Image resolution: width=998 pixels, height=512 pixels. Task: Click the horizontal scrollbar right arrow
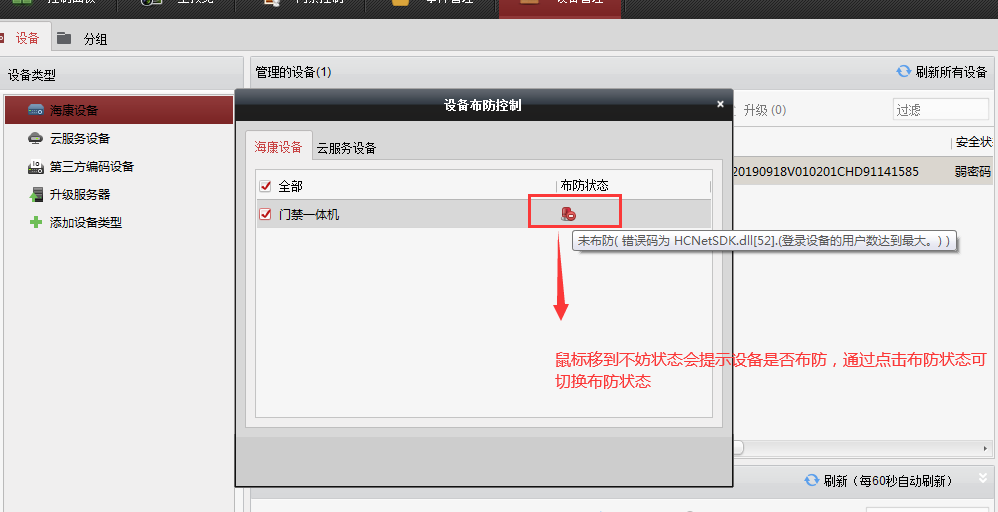pyautogui.click(x=986, y=448)
